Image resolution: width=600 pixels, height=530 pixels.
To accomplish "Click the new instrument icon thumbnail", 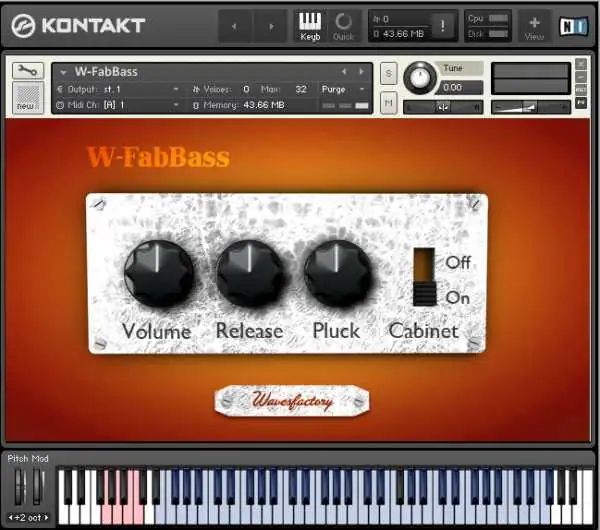I will click(x=28, y=98).
